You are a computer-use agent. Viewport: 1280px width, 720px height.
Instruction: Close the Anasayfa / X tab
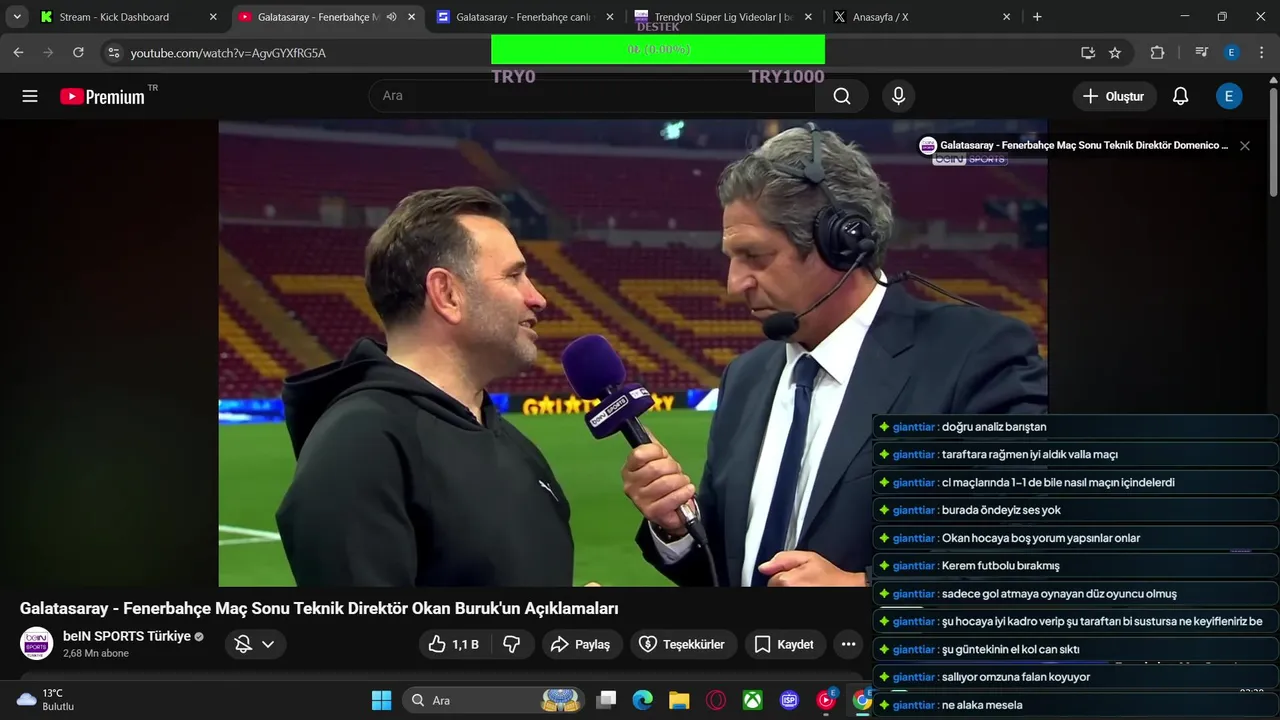click(x=1007, y=17)
